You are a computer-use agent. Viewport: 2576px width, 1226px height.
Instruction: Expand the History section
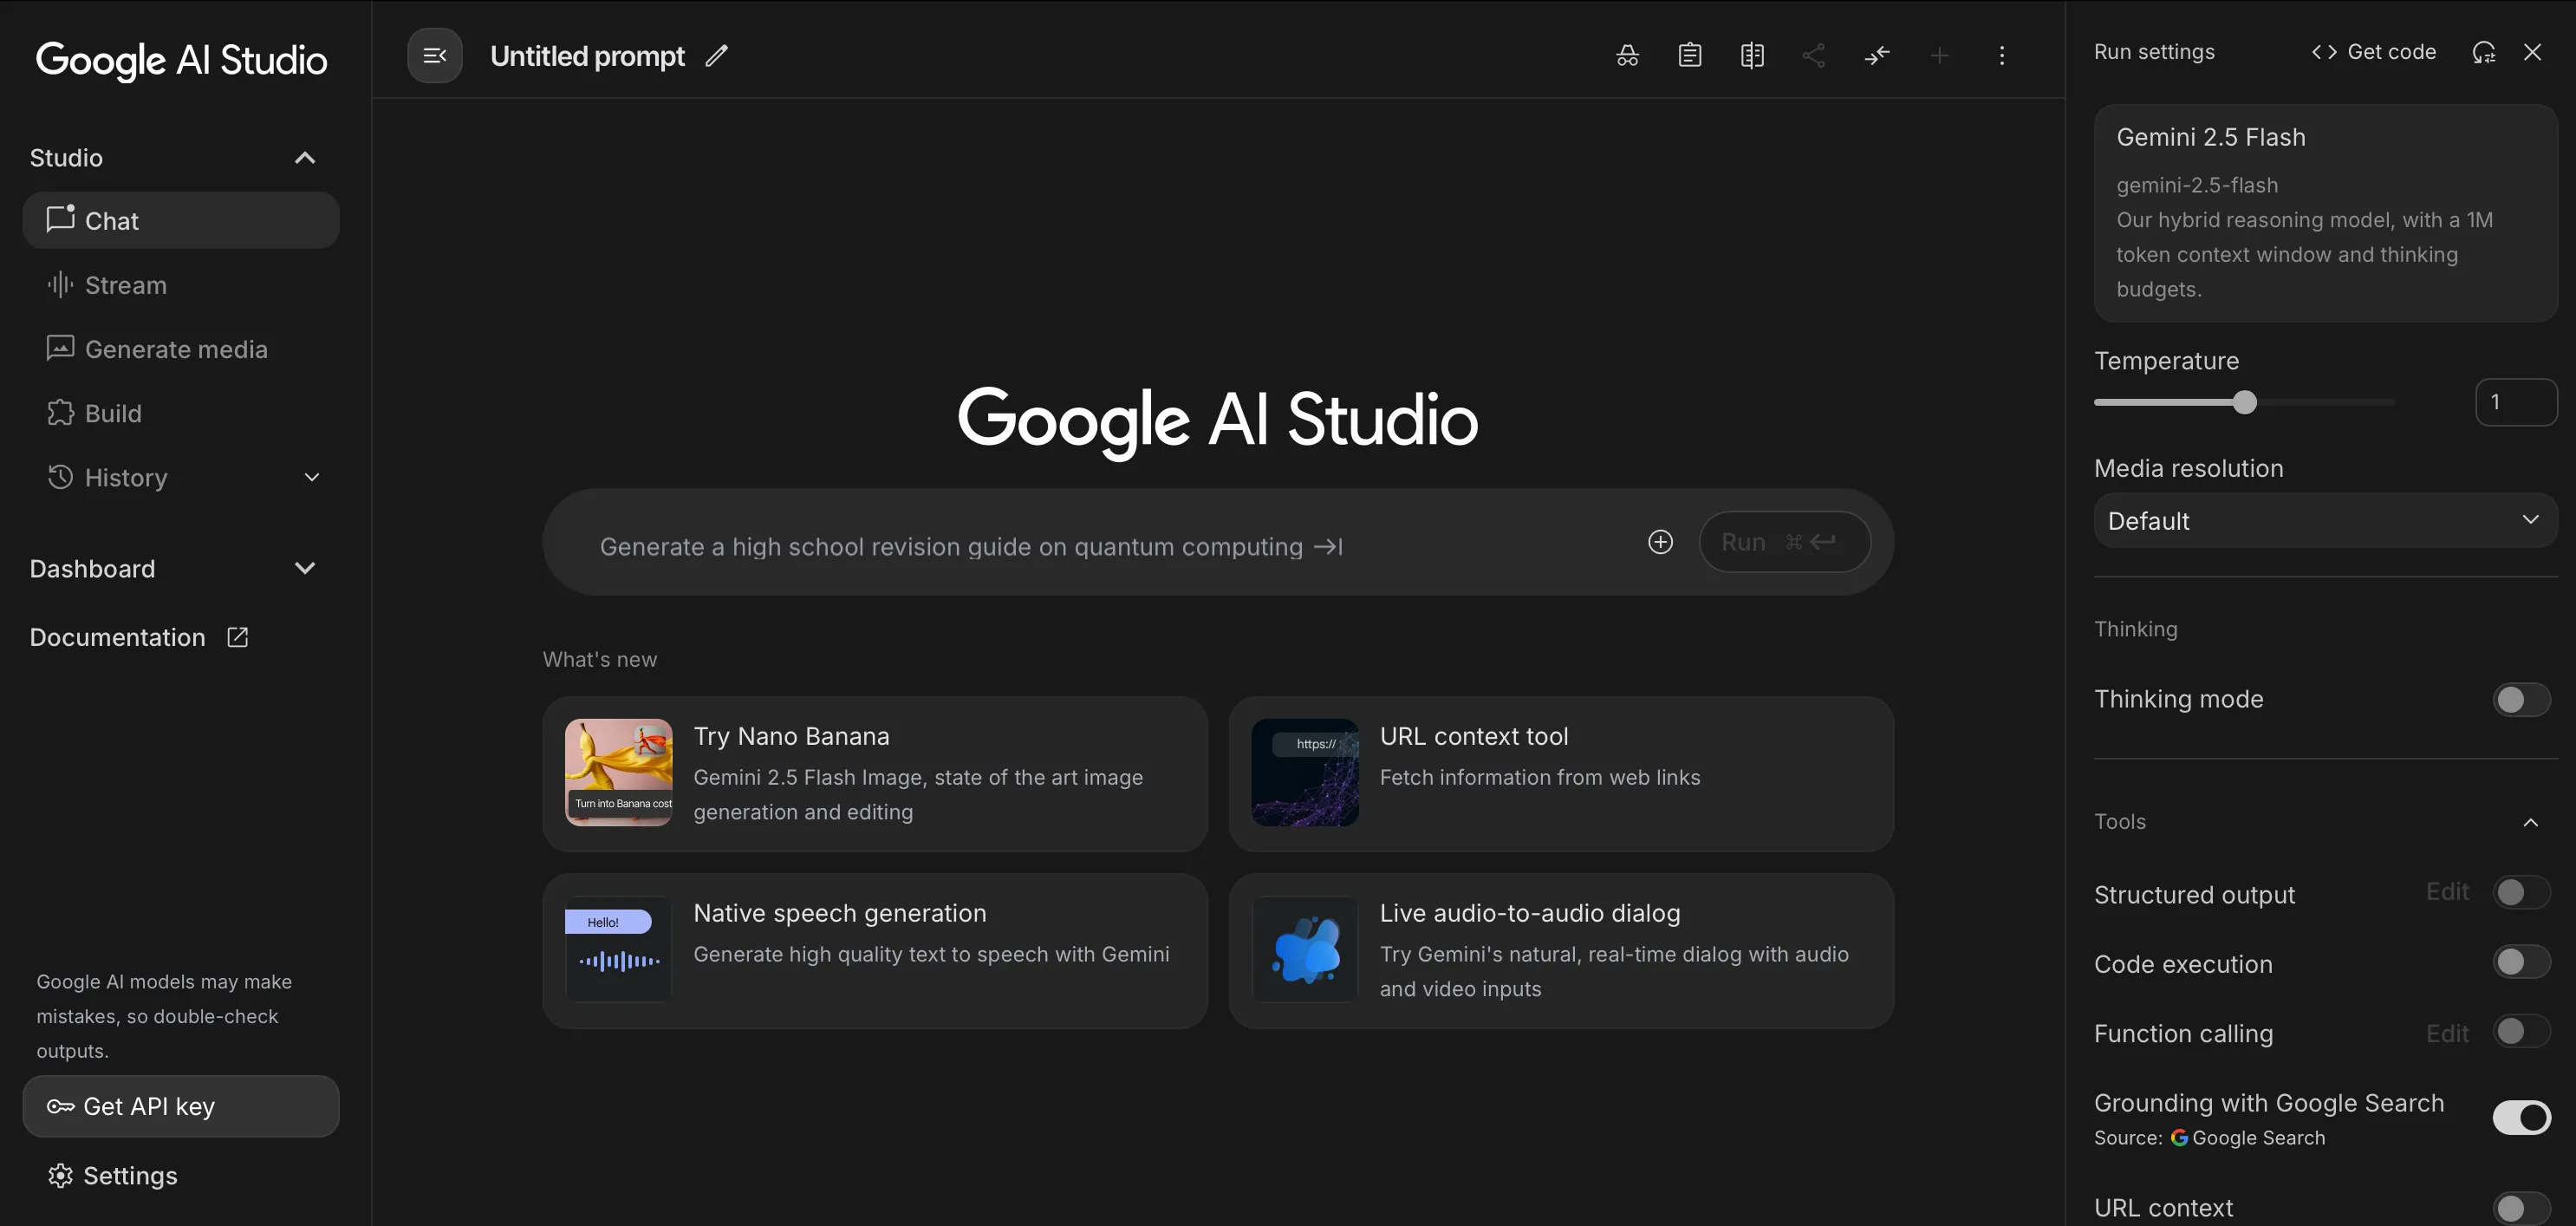311,477
